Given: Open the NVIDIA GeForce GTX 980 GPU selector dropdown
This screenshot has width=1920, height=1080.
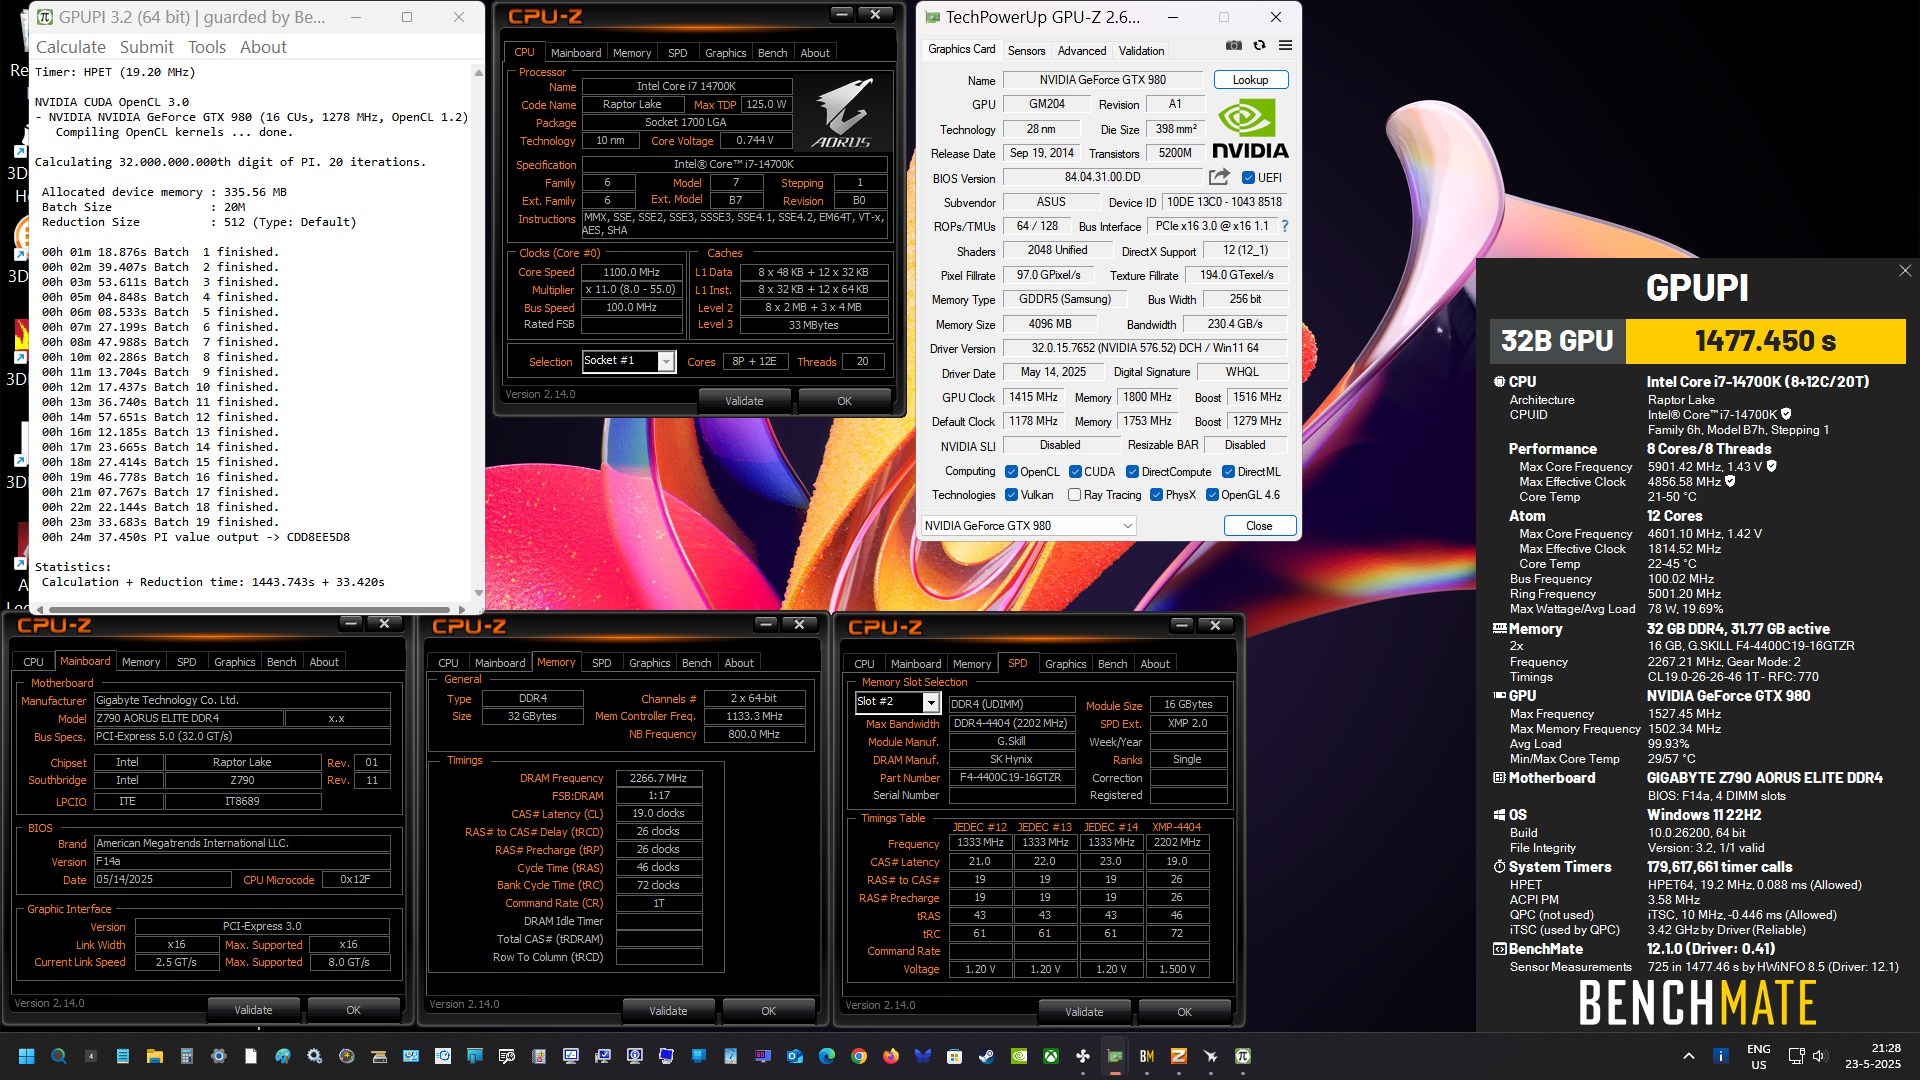Looking at the screenshot, I should (x=1028, y=525).
